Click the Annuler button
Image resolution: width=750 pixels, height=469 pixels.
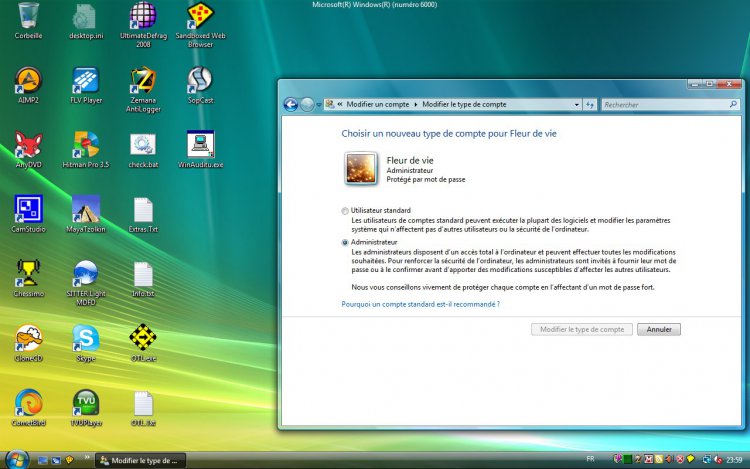[659, 329]
